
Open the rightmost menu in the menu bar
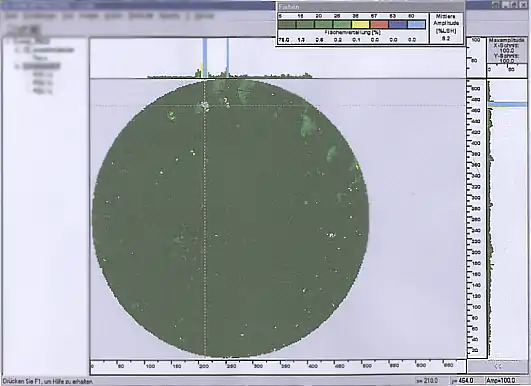[x=205, y=16]
